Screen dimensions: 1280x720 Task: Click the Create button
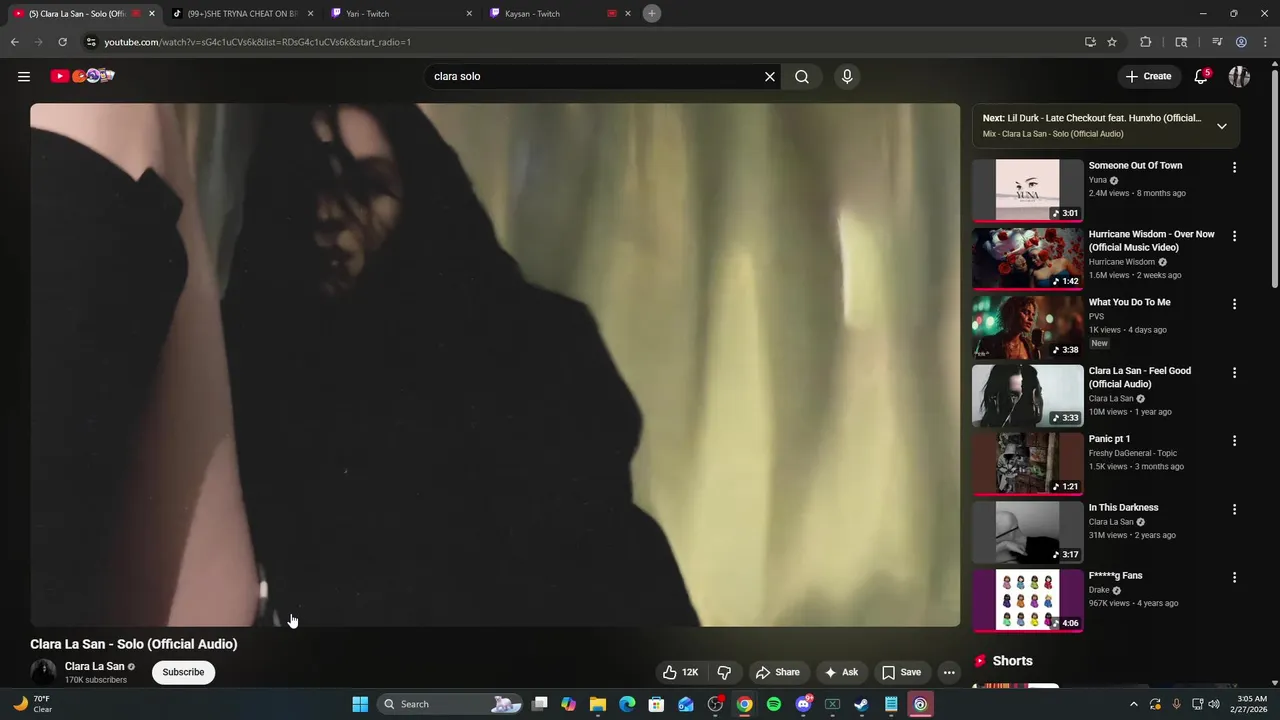pyautogui.click(x=1148, y=76)
